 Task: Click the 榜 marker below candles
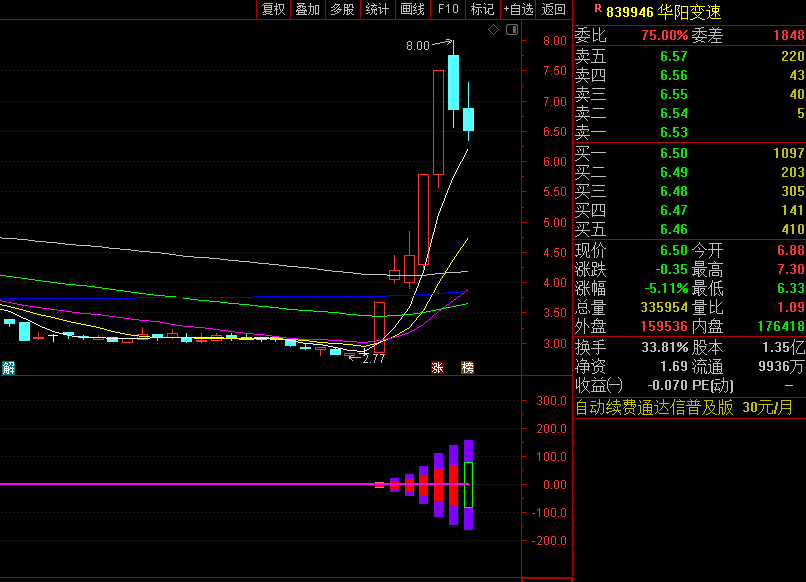(x=467, y=368)
